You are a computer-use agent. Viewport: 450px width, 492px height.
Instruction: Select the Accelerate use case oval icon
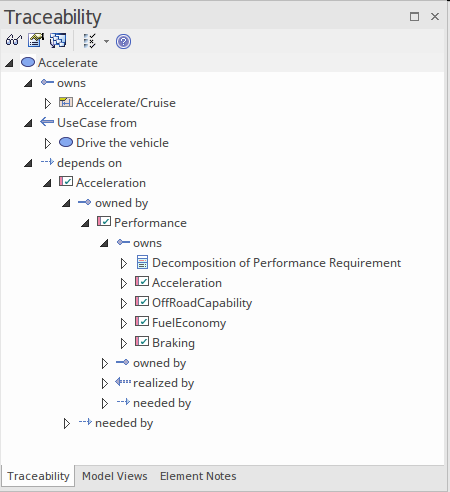(x=28, y=62)
